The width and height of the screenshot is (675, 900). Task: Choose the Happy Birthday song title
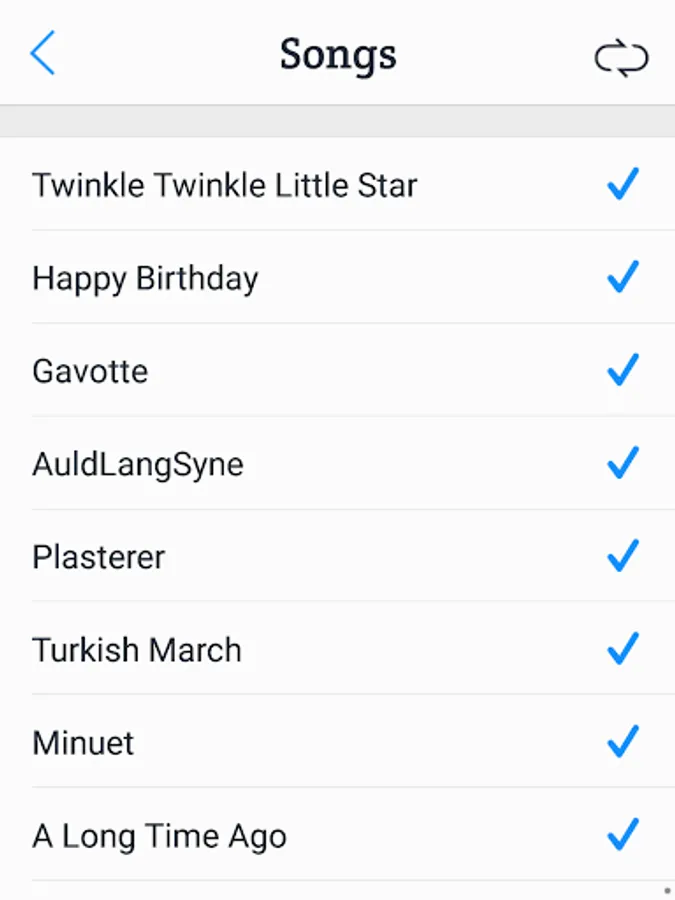coord(145,278)
